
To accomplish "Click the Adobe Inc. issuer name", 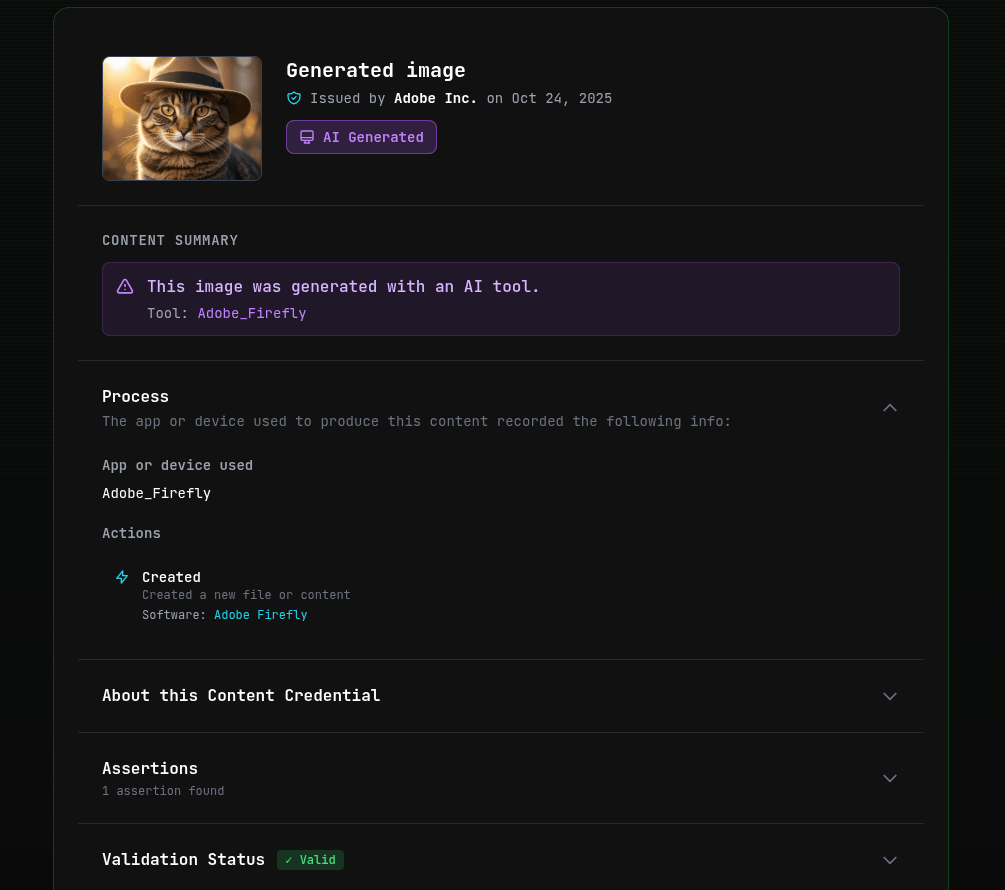I will (435, 98).
